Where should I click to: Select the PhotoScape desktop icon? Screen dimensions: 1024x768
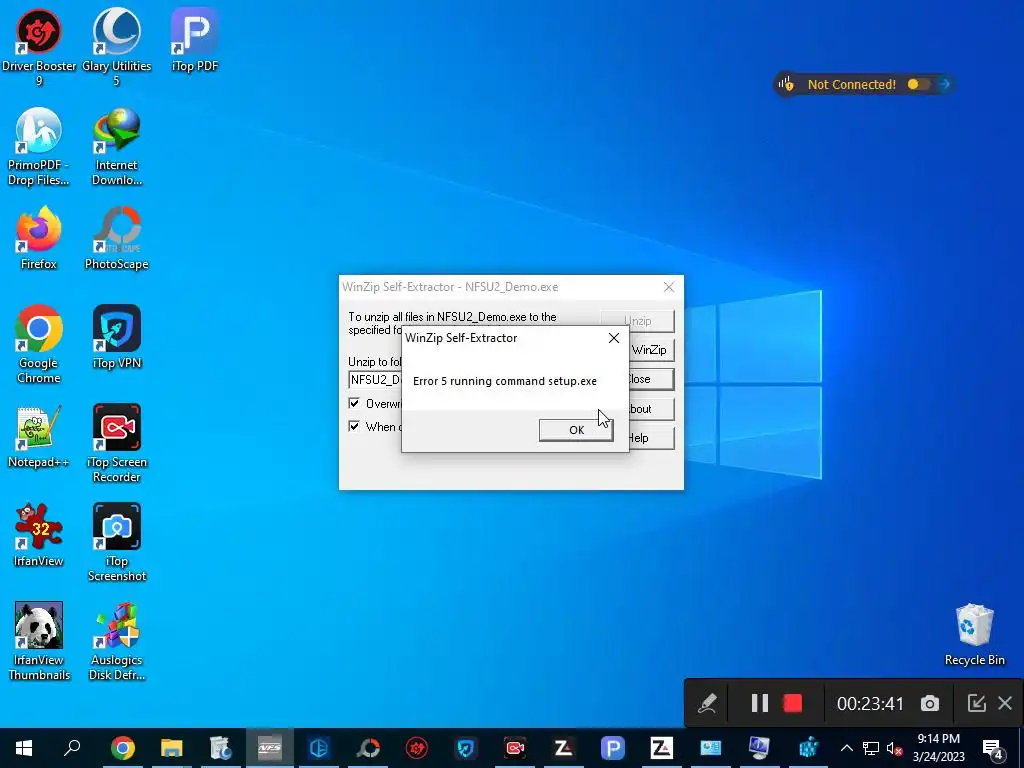116,238
